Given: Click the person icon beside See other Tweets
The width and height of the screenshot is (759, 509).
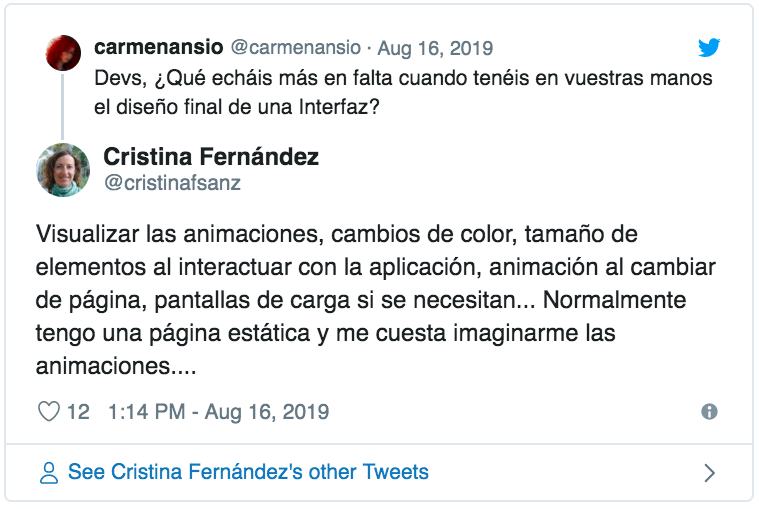Looking at the screenshot, I should tap(48, 473).
